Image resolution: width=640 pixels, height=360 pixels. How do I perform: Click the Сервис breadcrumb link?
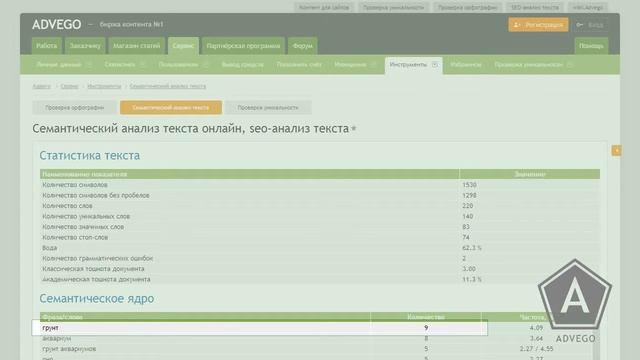click(x=69, y=86)
